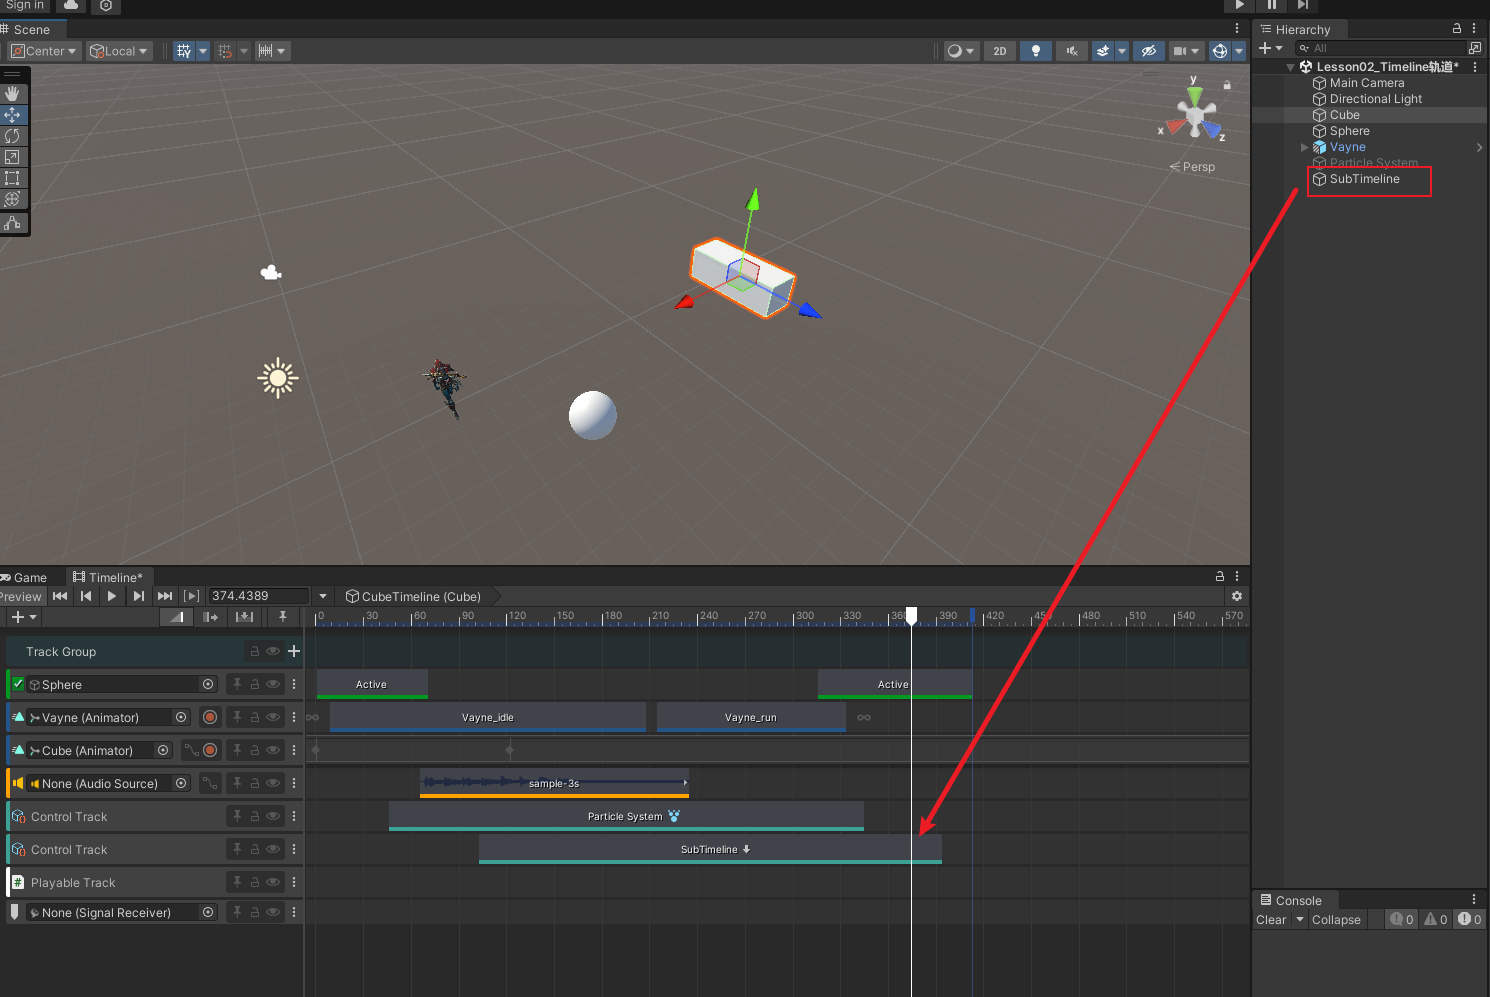Screen dimensions: 1490x997
Task: Open Timeline settings gear icon
Action: (x=1237, y=596)
